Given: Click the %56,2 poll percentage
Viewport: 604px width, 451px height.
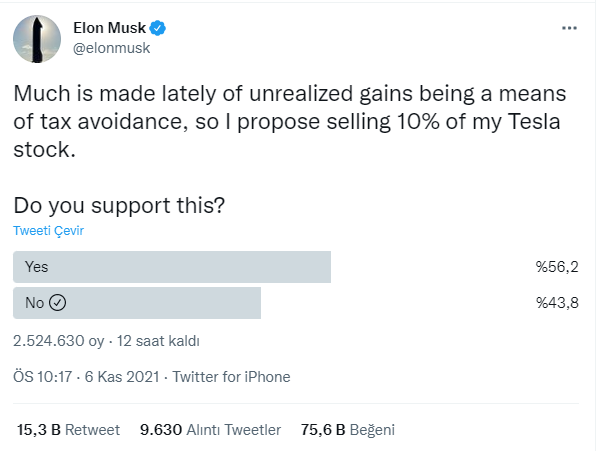Looking at the screenshot, I should (x=557, y=267).
